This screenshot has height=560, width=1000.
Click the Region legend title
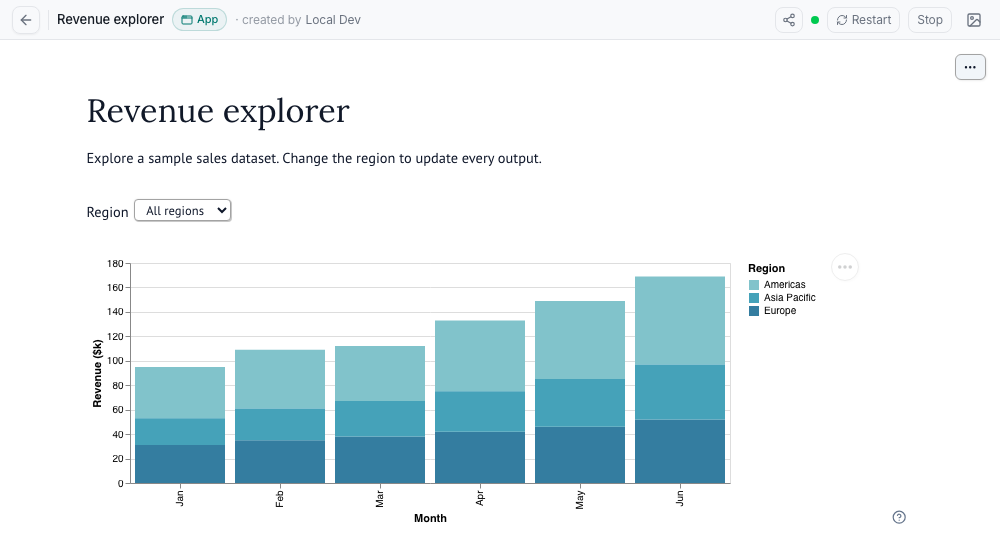766,269
